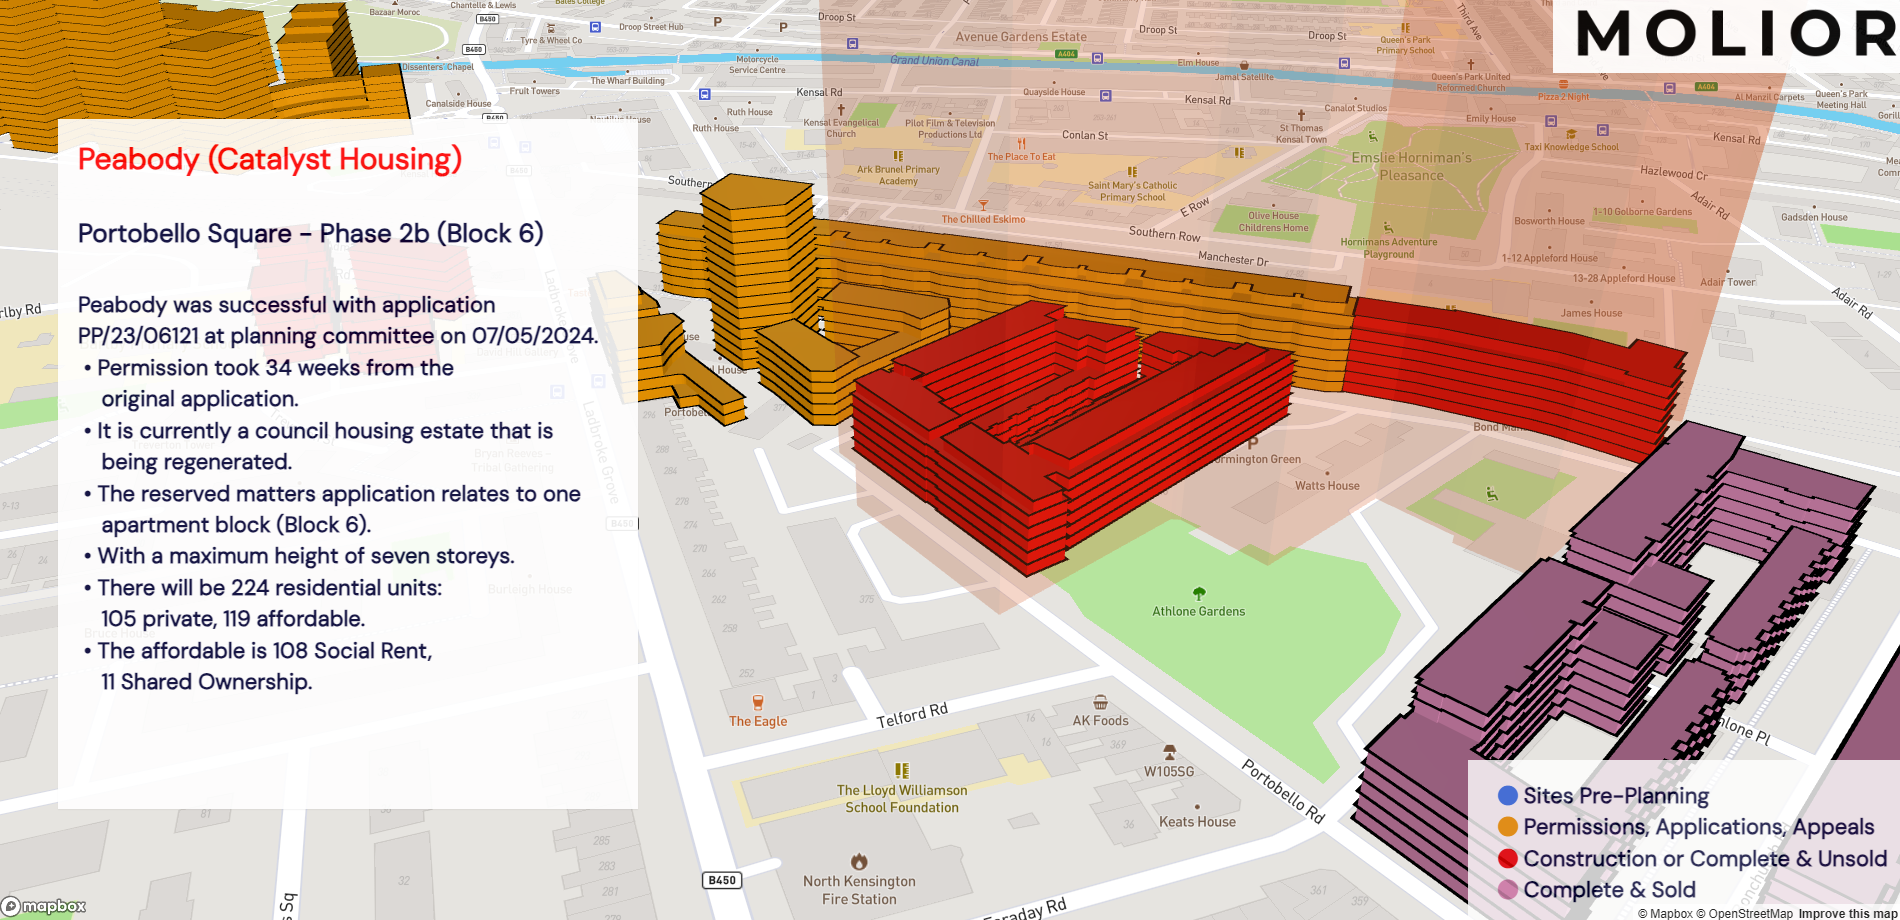Select the St Thomas Kensal Town cross icon
Viewport: 1900px width, 920px height.
click(x=1301, y=115)
